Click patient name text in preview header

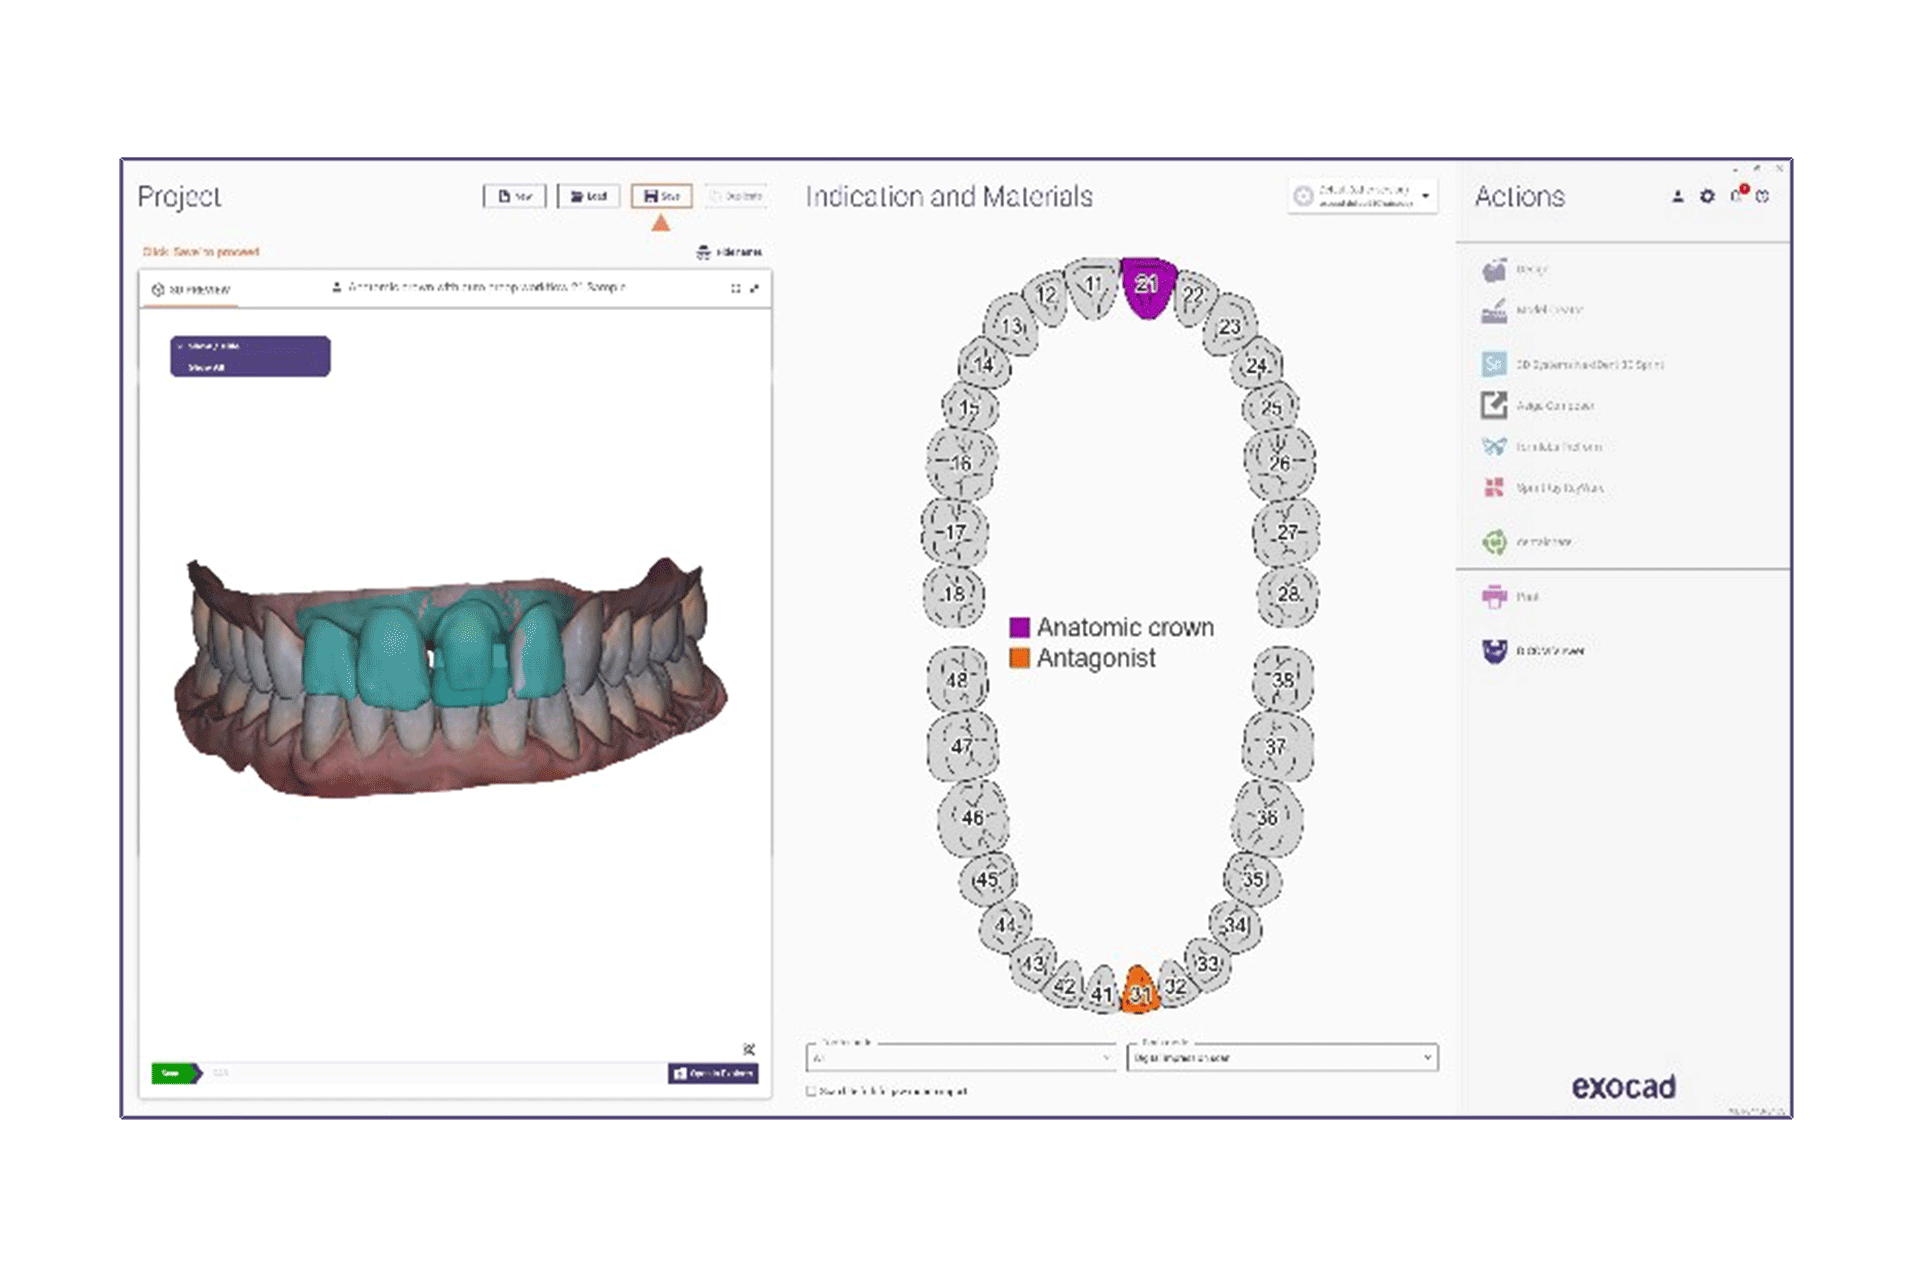pos(486,287)
